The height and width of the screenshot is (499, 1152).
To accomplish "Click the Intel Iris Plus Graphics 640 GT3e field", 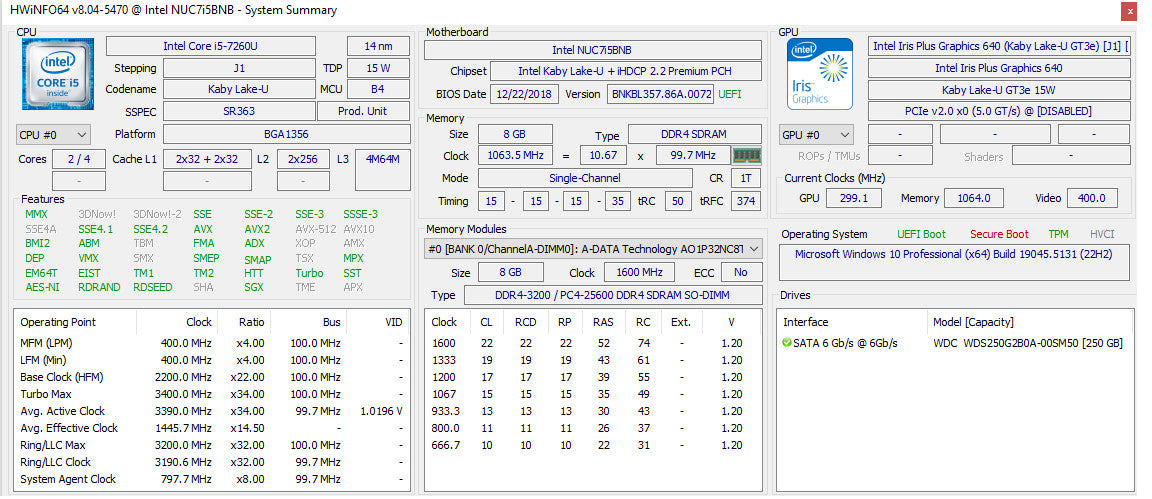I will [x=999, y=46].
